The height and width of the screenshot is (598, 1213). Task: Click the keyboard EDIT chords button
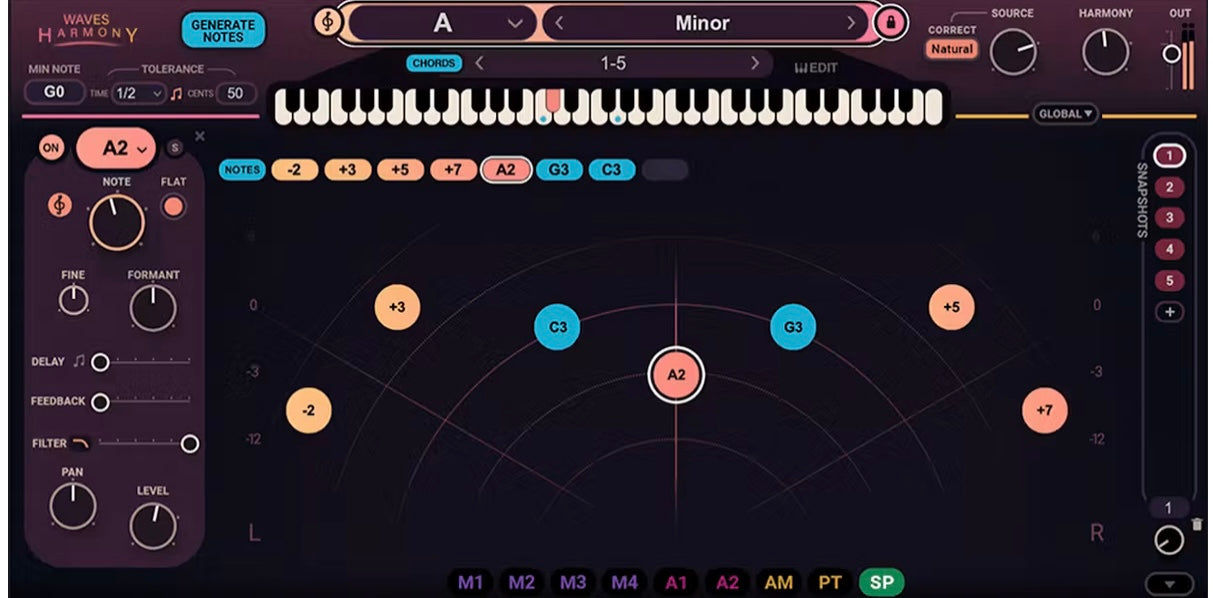(815, 68)
